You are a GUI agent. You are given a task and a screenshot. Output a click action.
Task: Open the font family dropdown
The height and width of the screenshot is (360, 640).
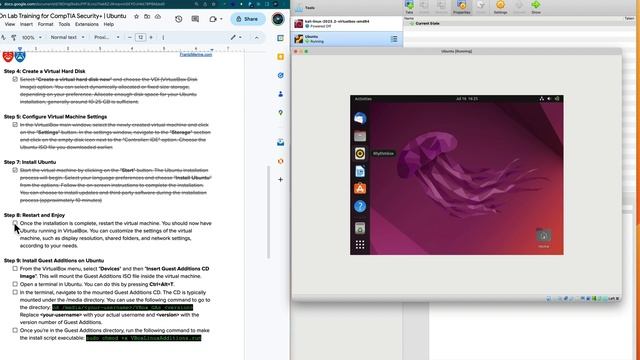[x=107, y=37]
